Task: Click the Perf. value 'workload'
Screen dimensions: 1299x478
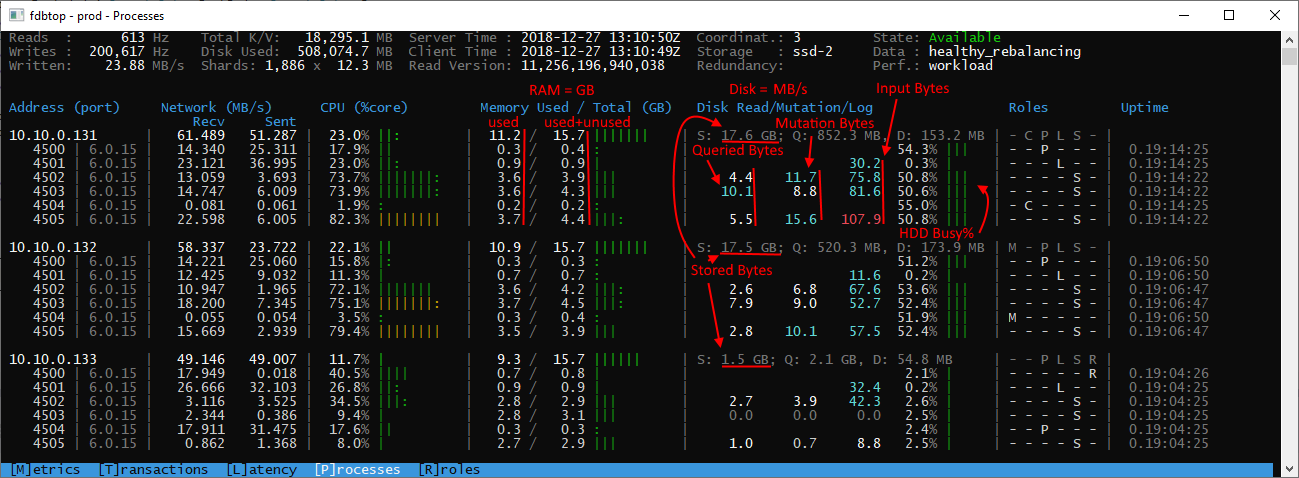Action: click(961, 65)
